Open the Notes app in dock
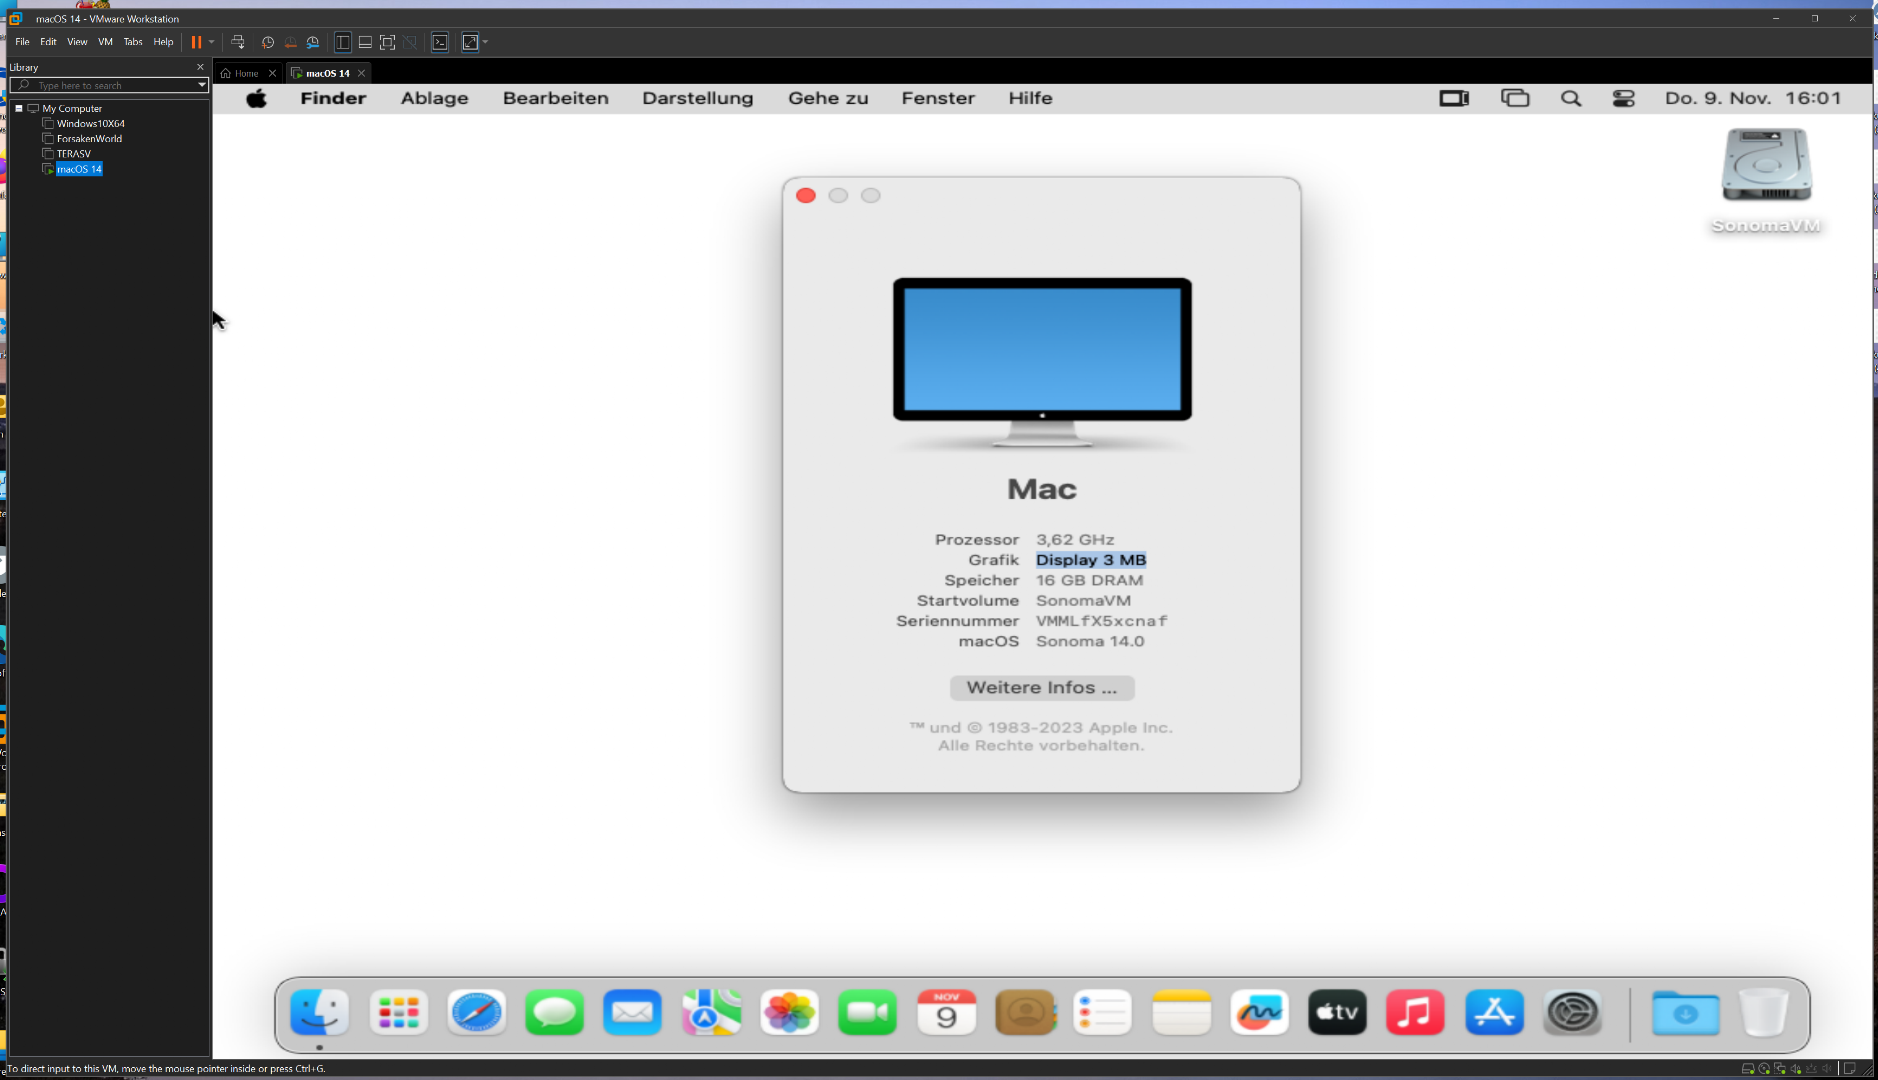The height and width of the screenshot is (1080, 1878). click(1181, 1013)
